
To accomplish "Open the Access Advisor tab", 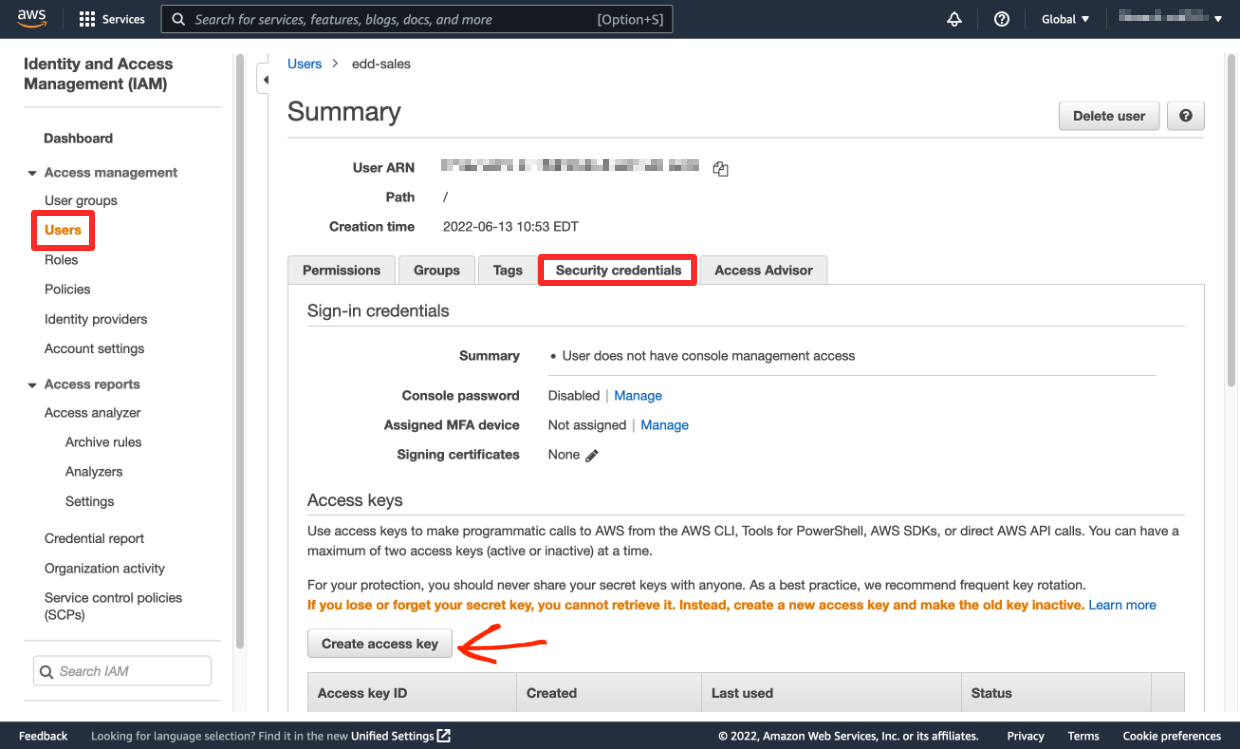I will pyautogui.click(x=763, y=269).
